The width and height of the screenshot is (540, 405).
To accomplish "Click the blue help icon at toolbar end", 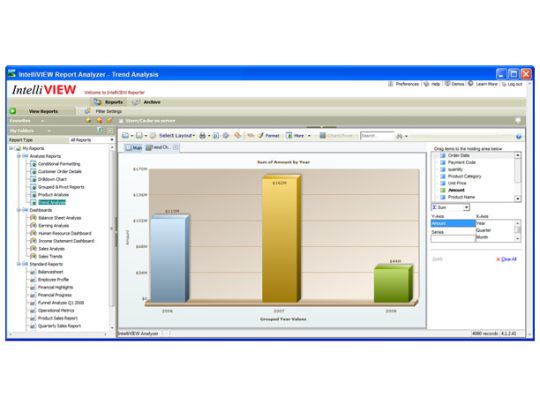I will coord(519,136).
